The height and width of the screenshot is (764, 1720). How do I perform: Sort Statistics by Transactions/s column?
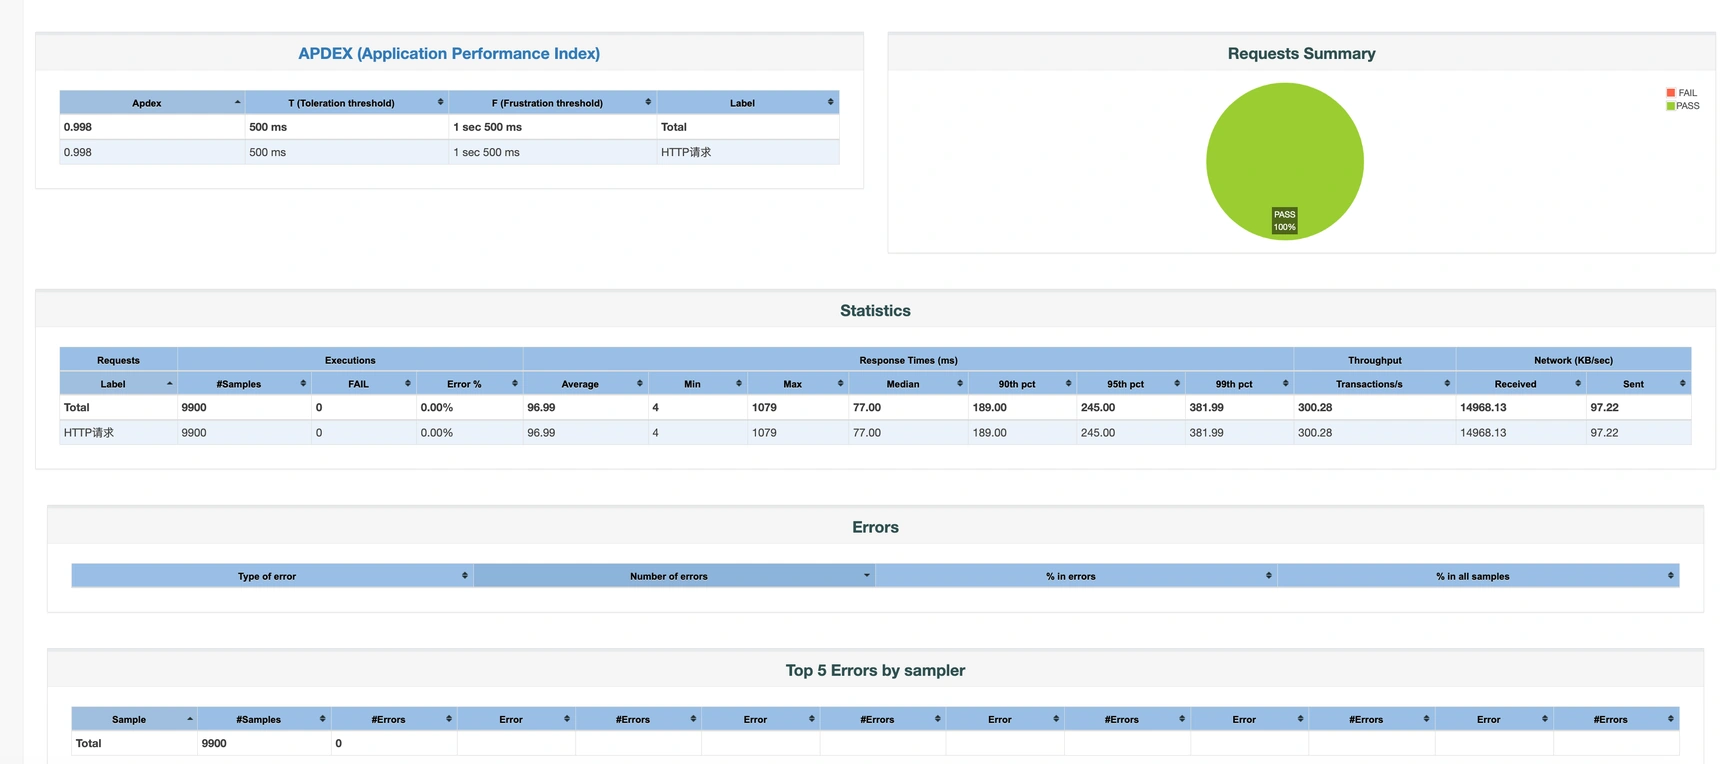(1374, 384)
